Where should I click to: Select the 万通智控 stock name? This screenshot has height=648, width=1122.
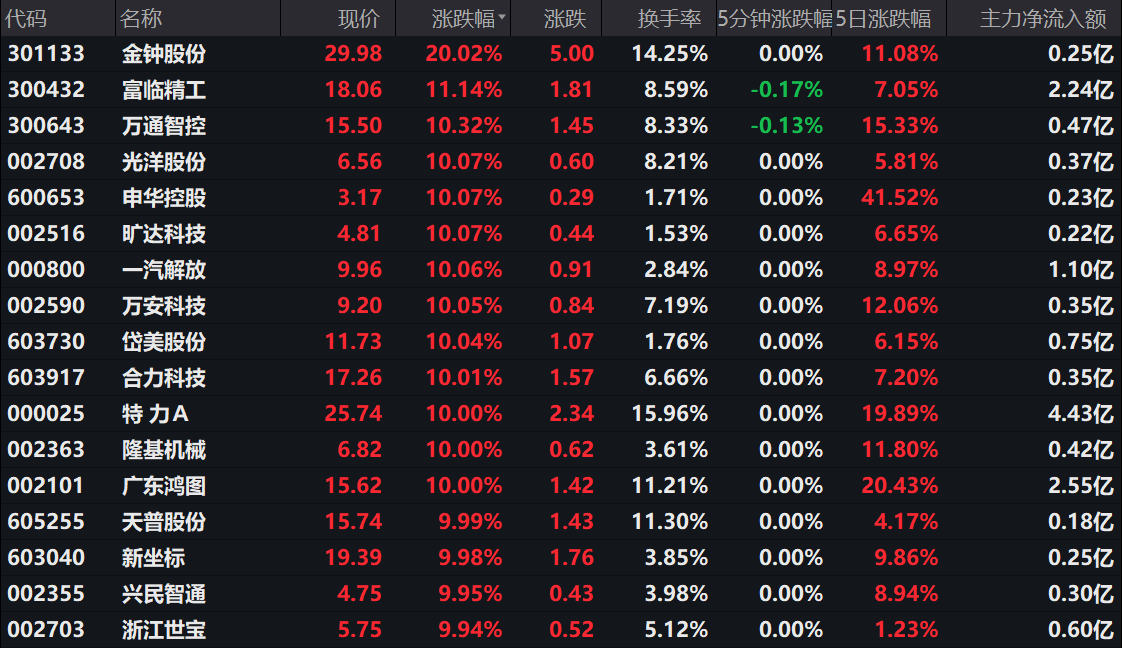click(x=164, y=126)
